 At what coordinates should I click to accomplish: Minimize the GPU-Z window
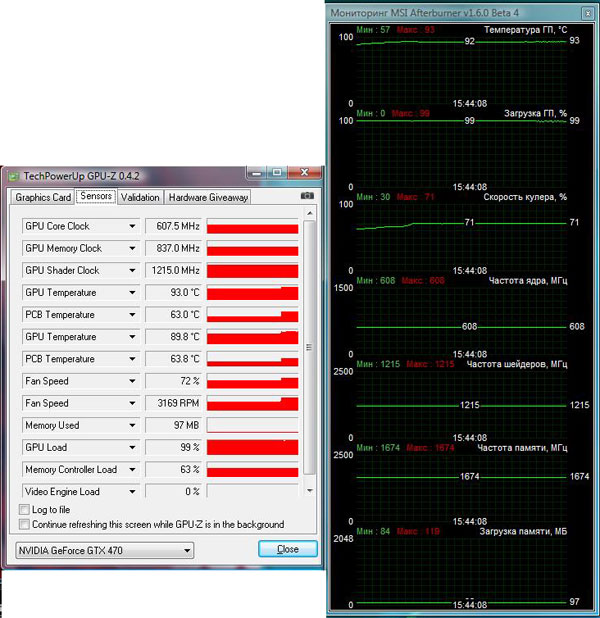point(257,173)
